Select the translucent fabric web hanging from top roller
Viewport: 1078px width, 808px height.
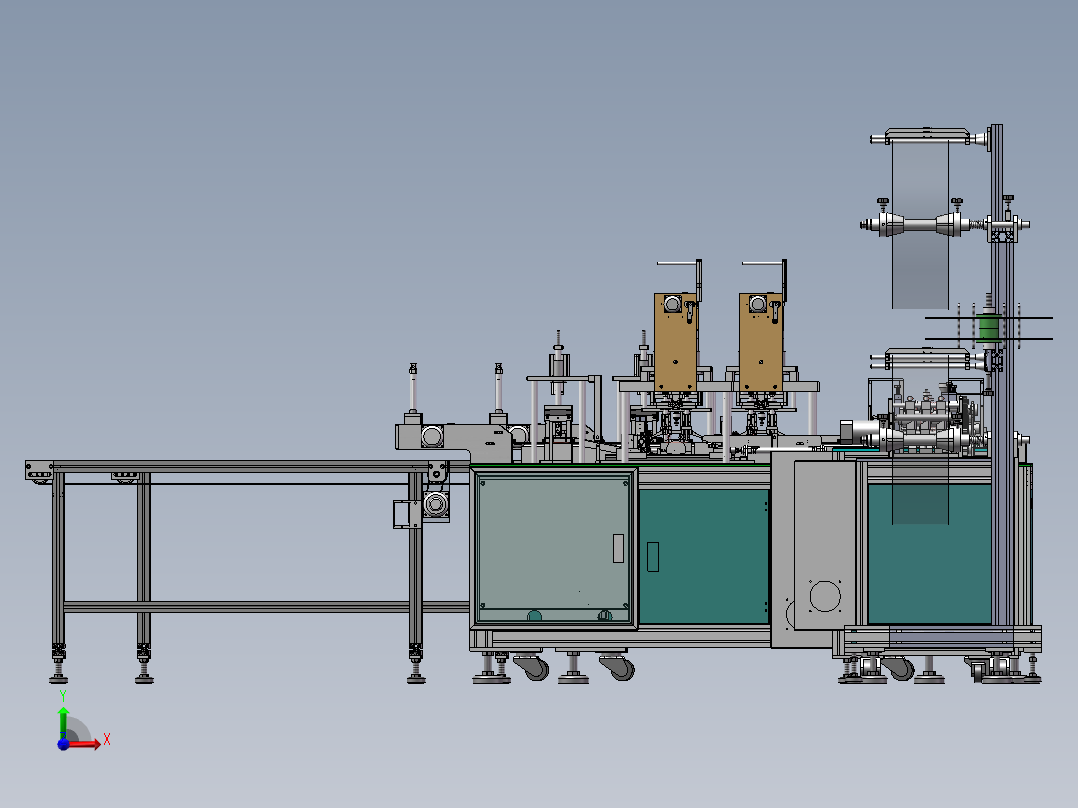coord(920,225)
